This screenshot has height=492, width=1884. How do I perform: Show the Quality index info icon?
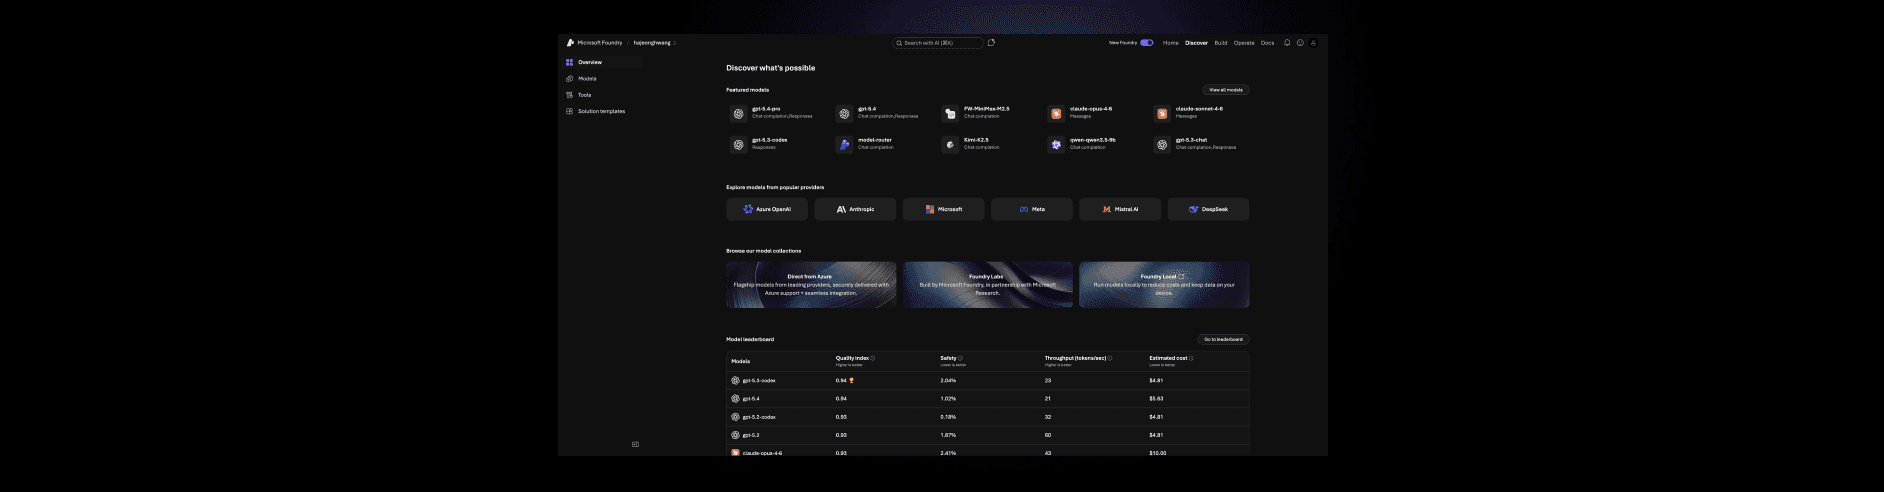[x=873, y=358]
